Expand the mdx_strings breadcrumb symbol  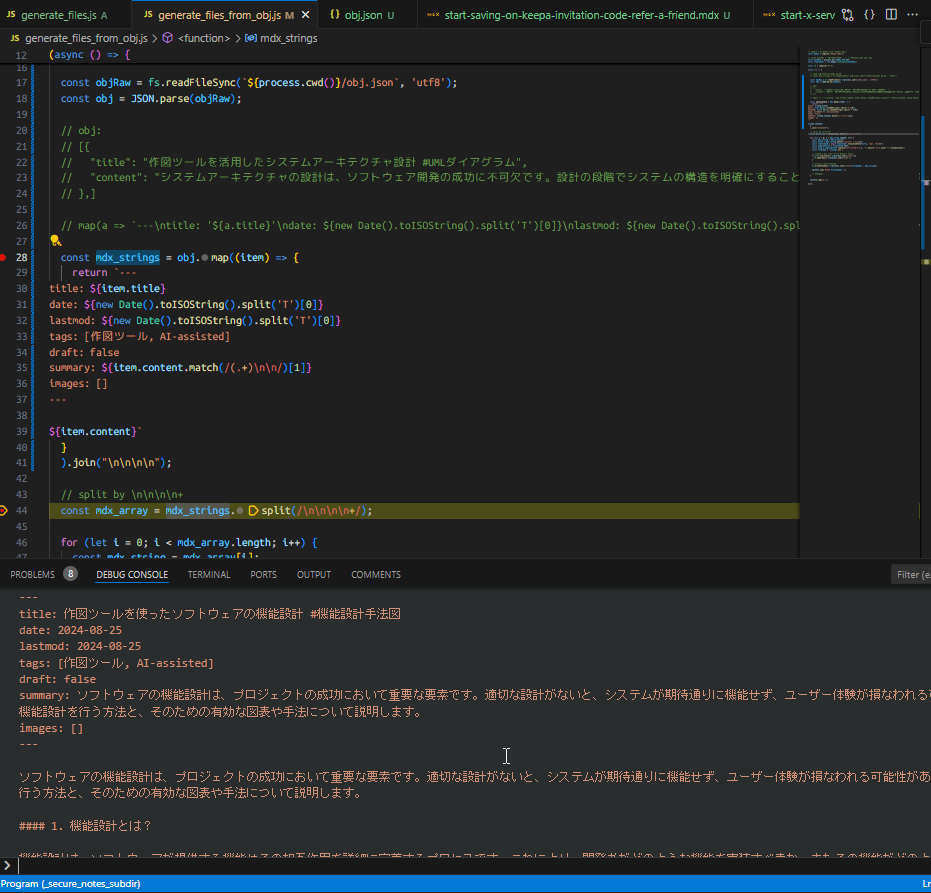click(288, 38)
